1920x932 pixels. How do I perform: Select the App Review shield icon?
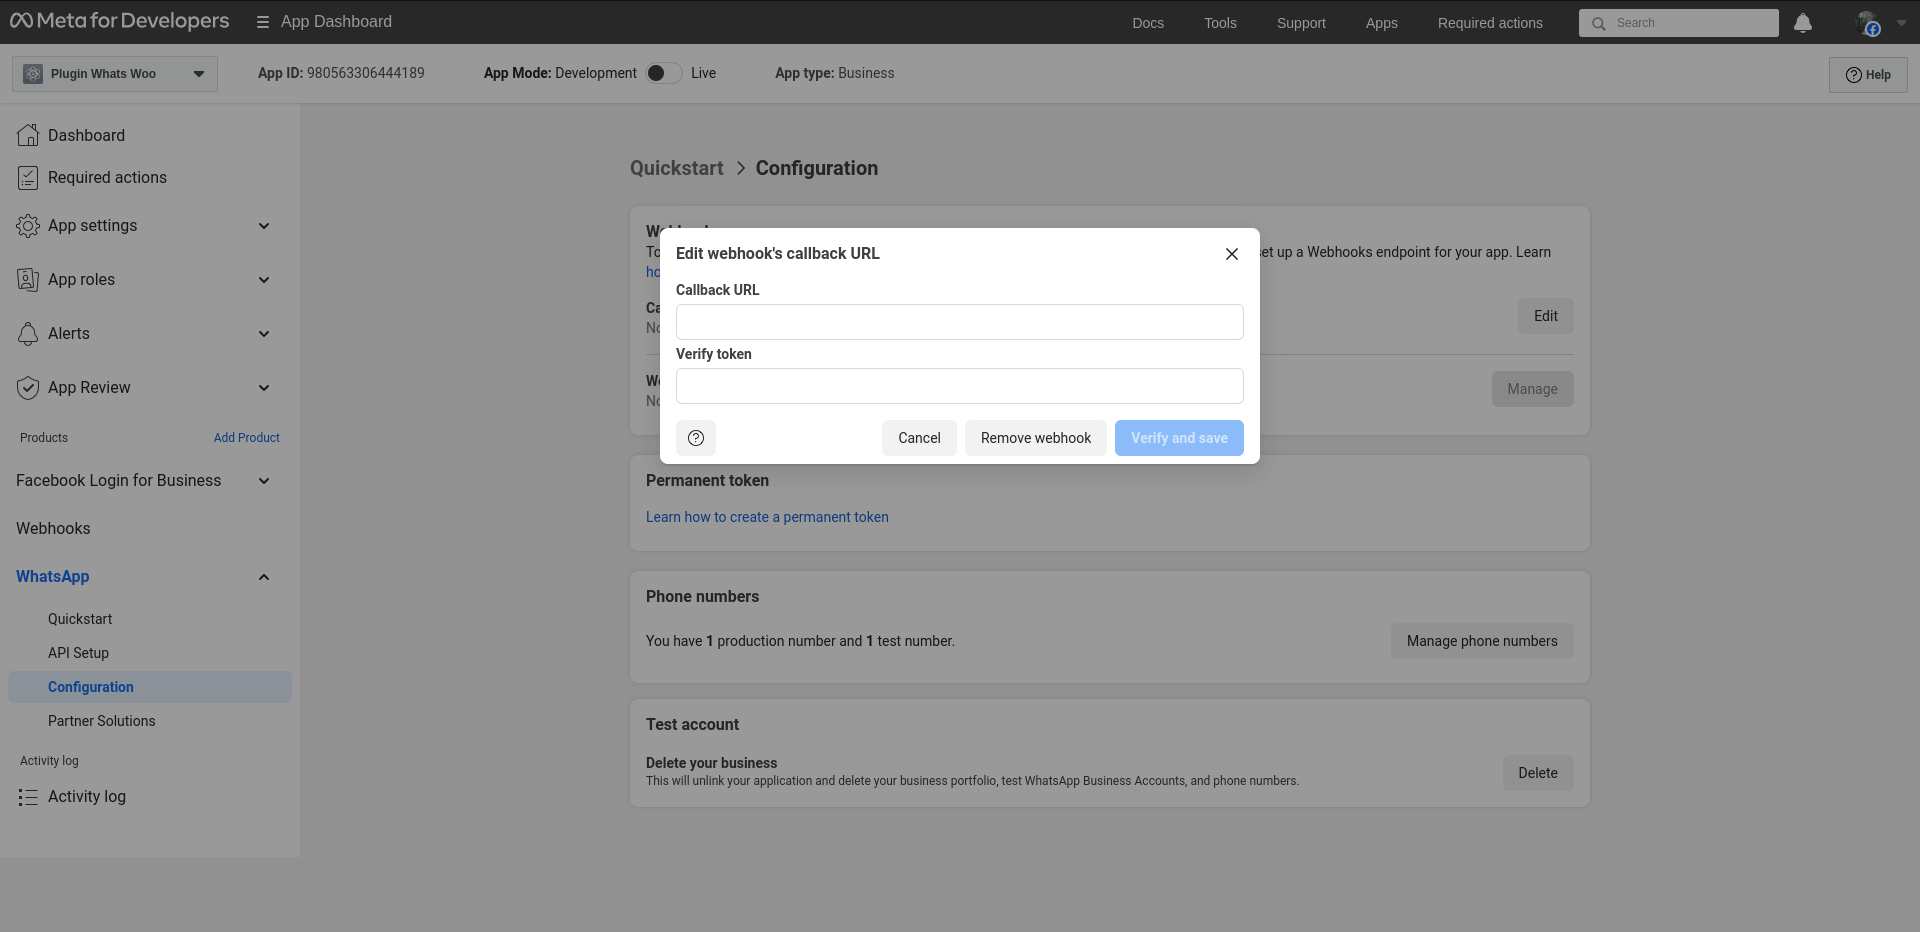click(x=28, y=388)
